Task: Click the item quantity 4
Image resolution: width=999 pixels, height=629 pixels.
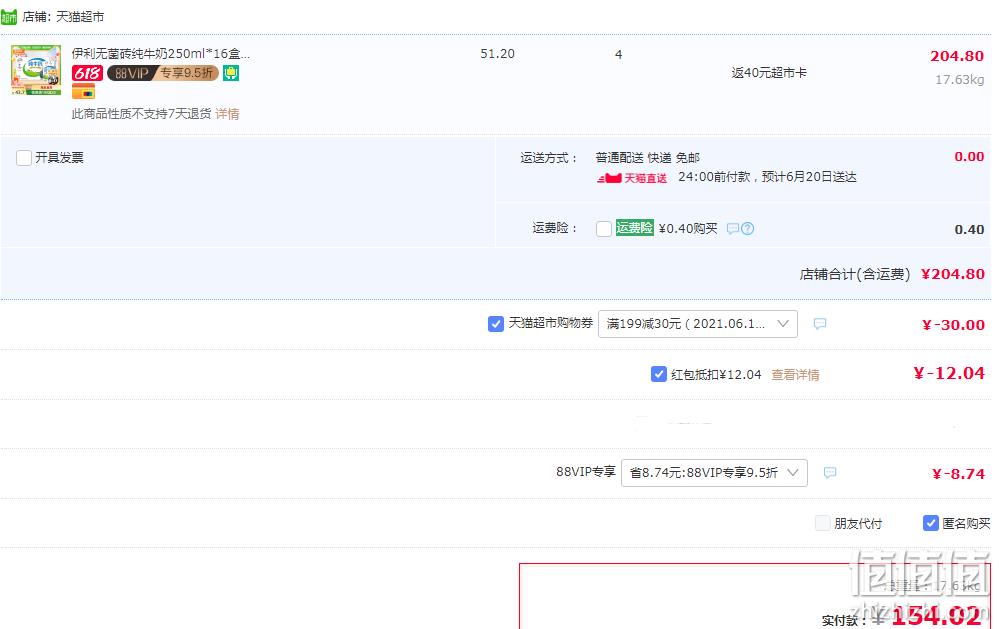Action: [x=618, y=55]
